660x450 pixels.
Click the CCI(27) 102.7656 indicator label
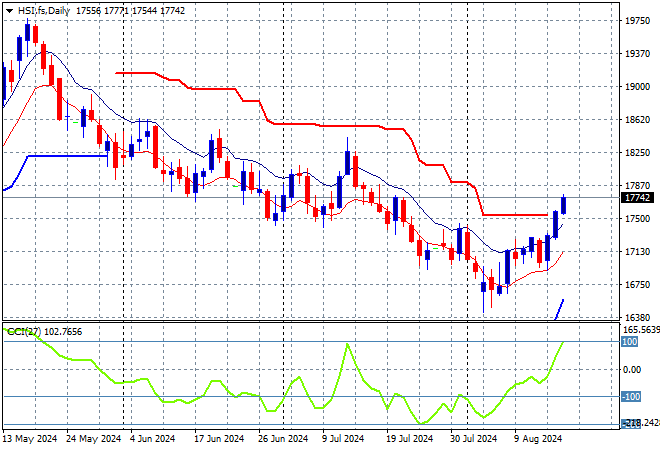[45, 332]
